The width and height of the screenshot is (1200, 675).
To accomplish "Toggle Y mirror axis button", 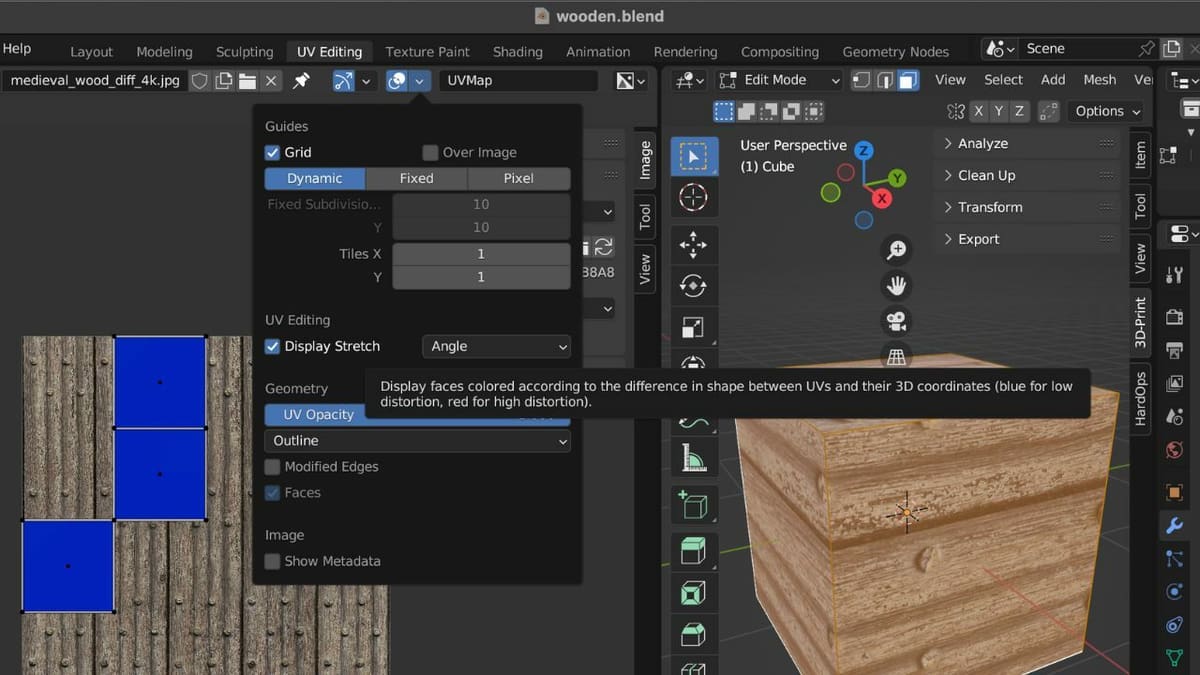I will [999, 111].
